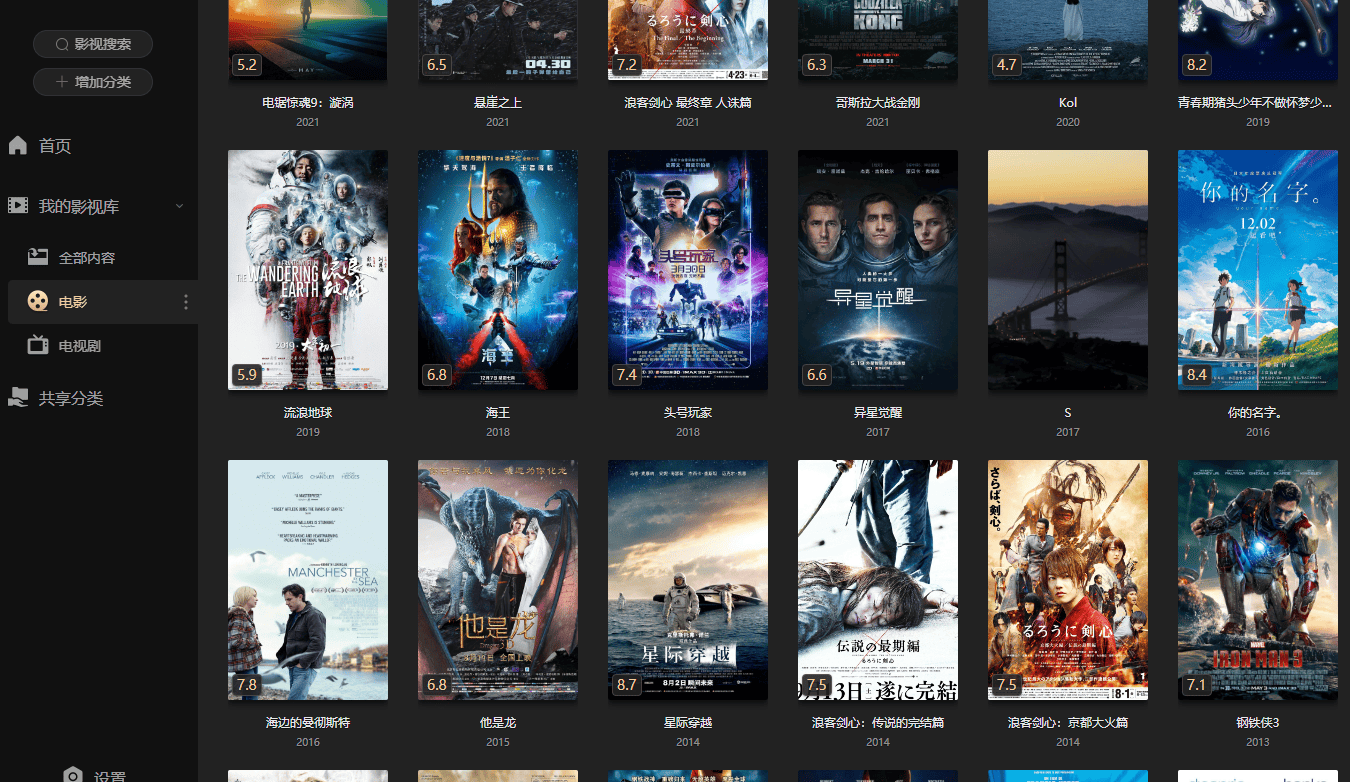Click the 8.4 rating badge on 你的名字。
1350x782 pixels.
click(1197, 375)
